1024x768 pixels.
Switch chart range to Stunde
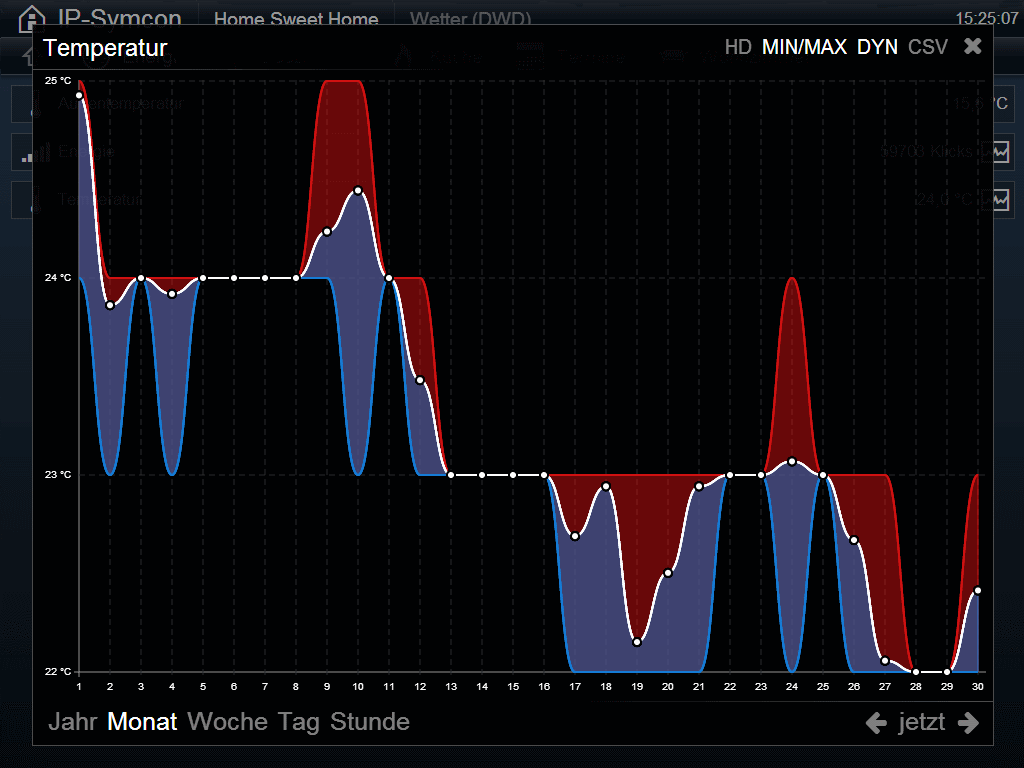coord(370,722)
